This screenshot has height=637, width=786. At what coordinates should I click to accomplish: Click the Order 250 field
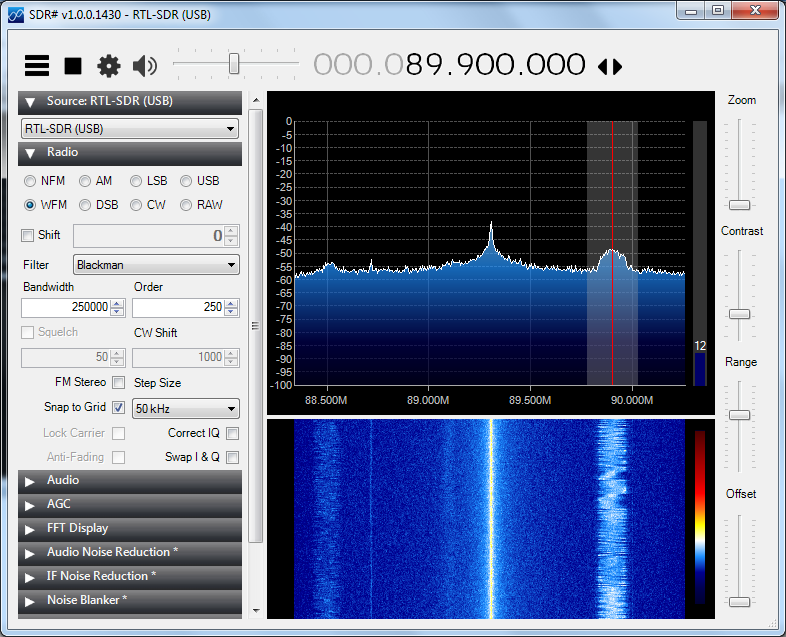178,307
